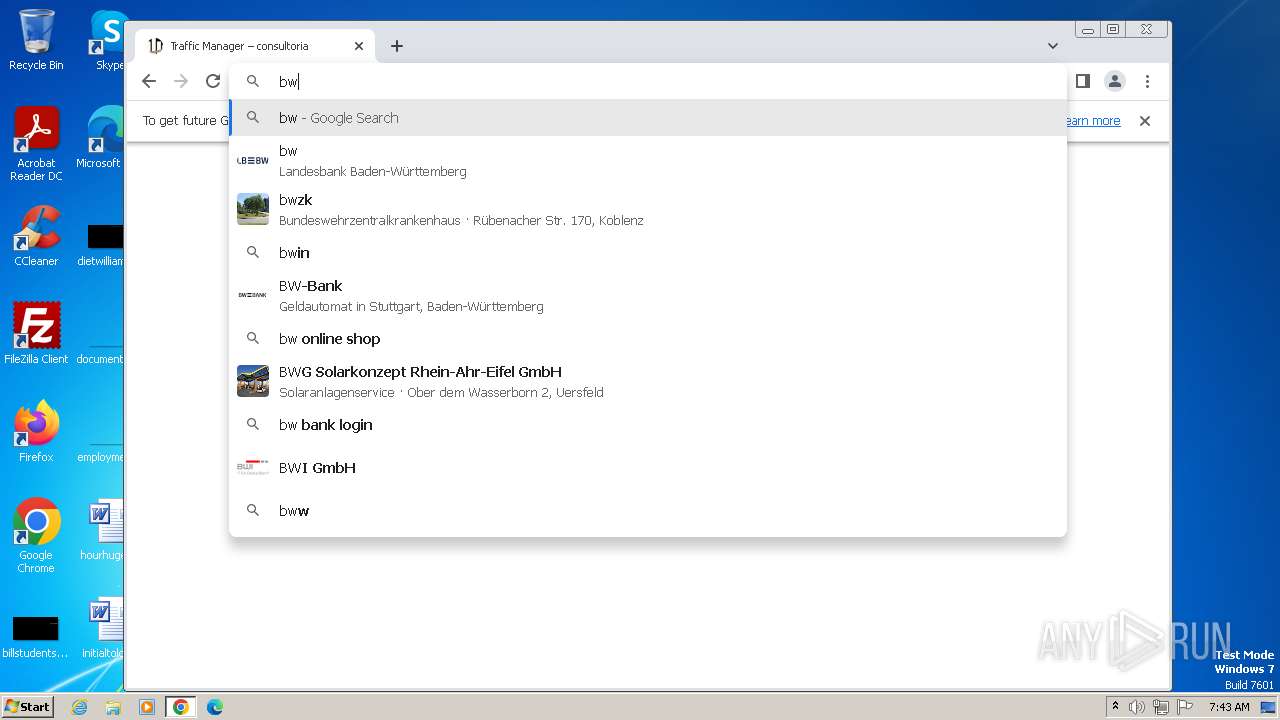
Task: Open the Chrome profile avatar
Action: 1115,81
